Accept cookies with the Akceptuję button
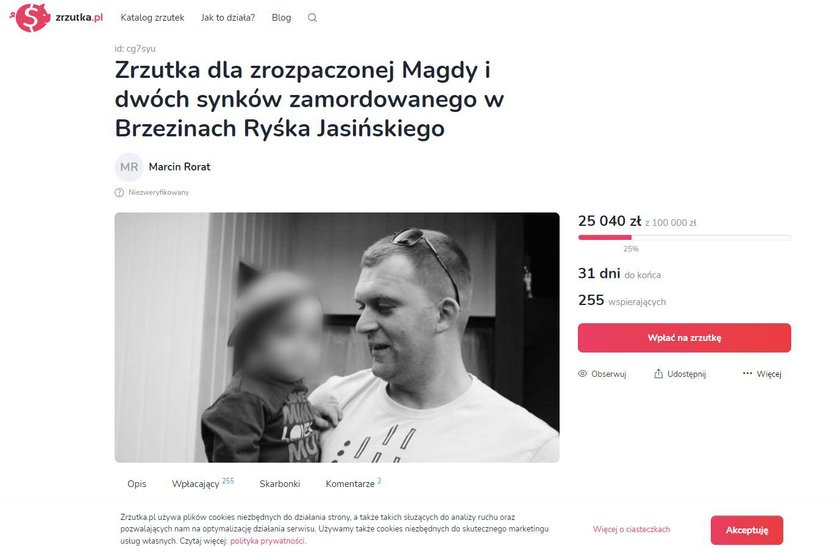This screenshot has width=840, height=554. (x=747, y=530)
